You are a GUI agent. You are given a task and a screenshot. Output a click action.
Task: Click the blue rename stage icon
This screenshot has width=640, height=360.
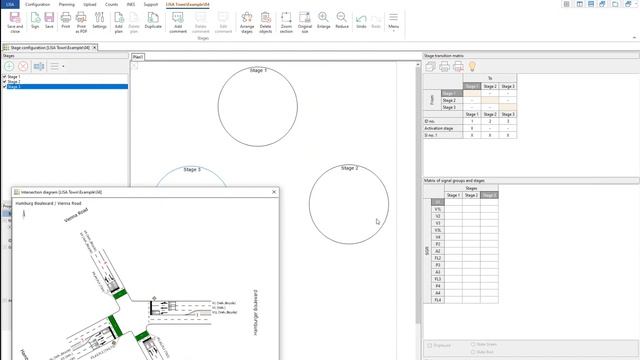click(39, 66)
